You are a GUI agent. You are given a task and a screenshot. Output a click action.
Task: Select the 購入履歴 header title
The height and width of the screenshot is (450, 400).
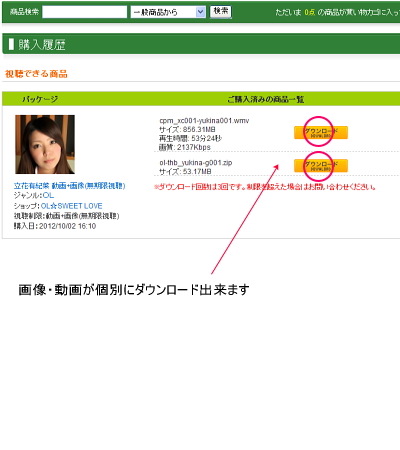(x=42, y=44)
